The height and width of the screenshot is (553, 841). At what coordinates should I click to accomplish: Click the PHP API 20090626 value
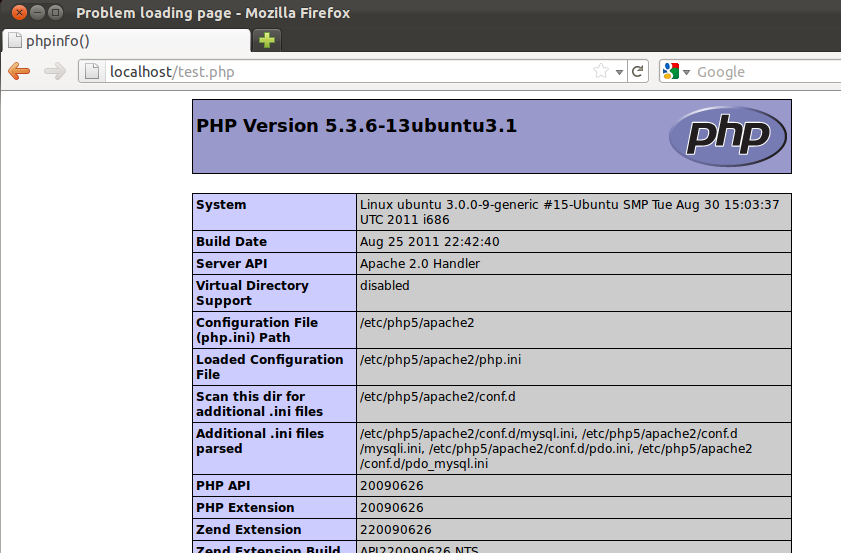(392, 486)
